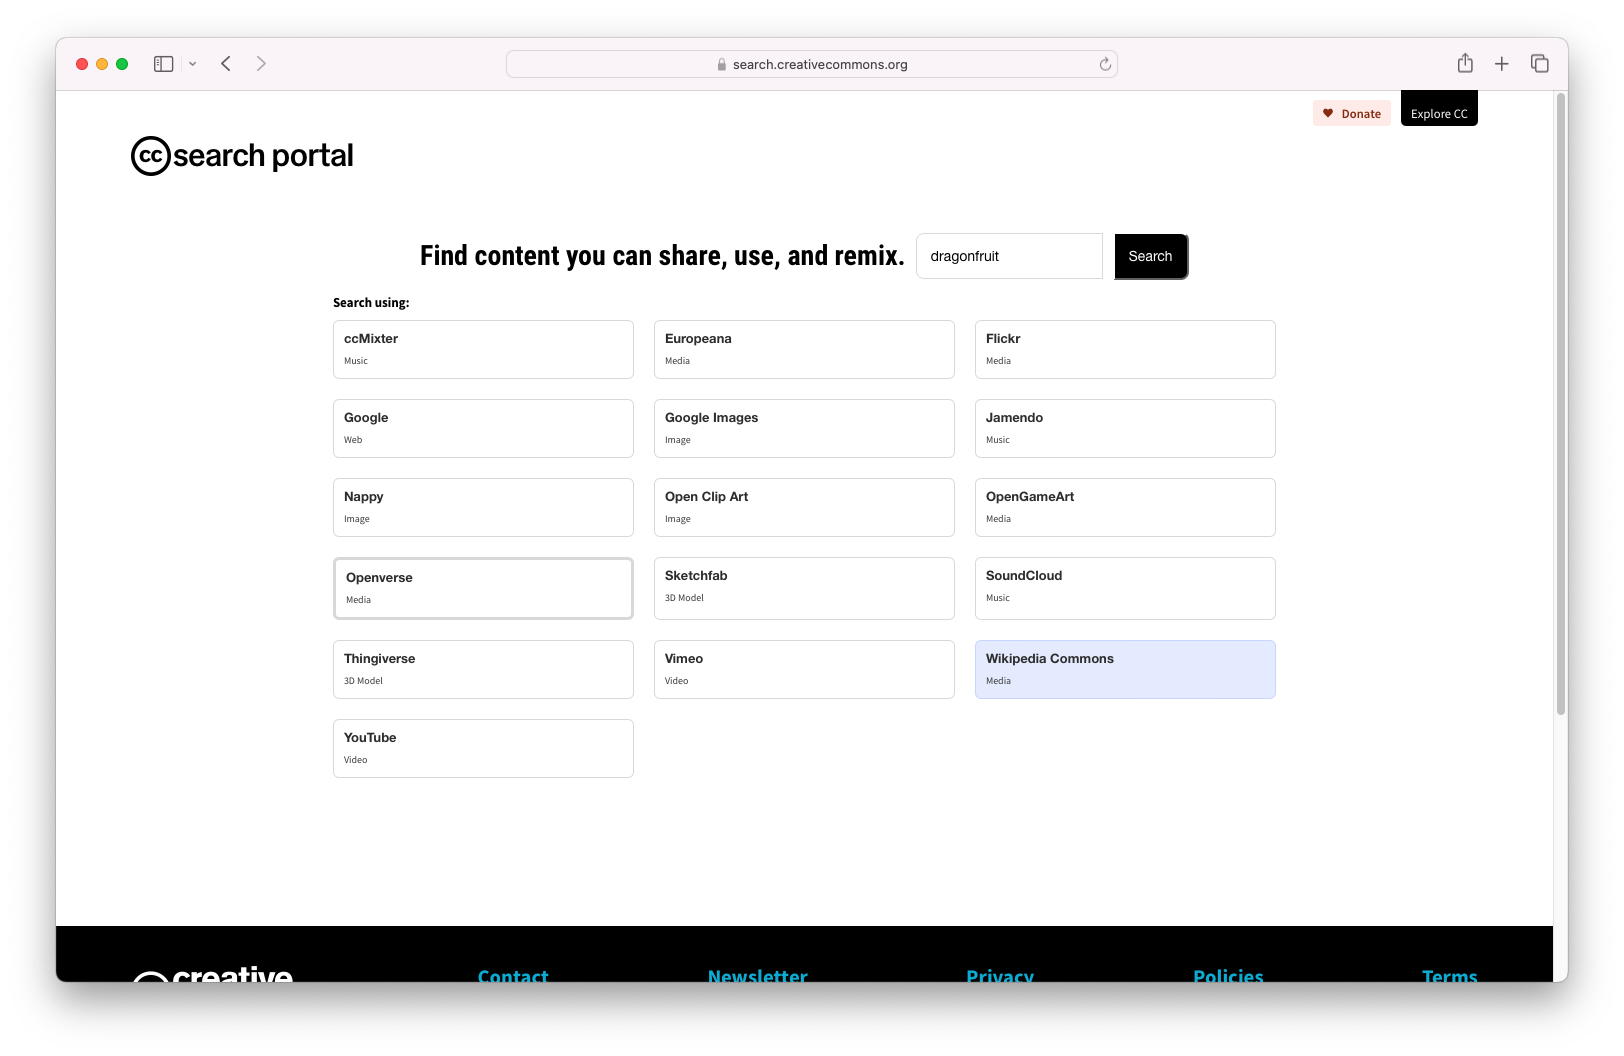
Task: Choose Openverse media source
Action: coord(483,588)
